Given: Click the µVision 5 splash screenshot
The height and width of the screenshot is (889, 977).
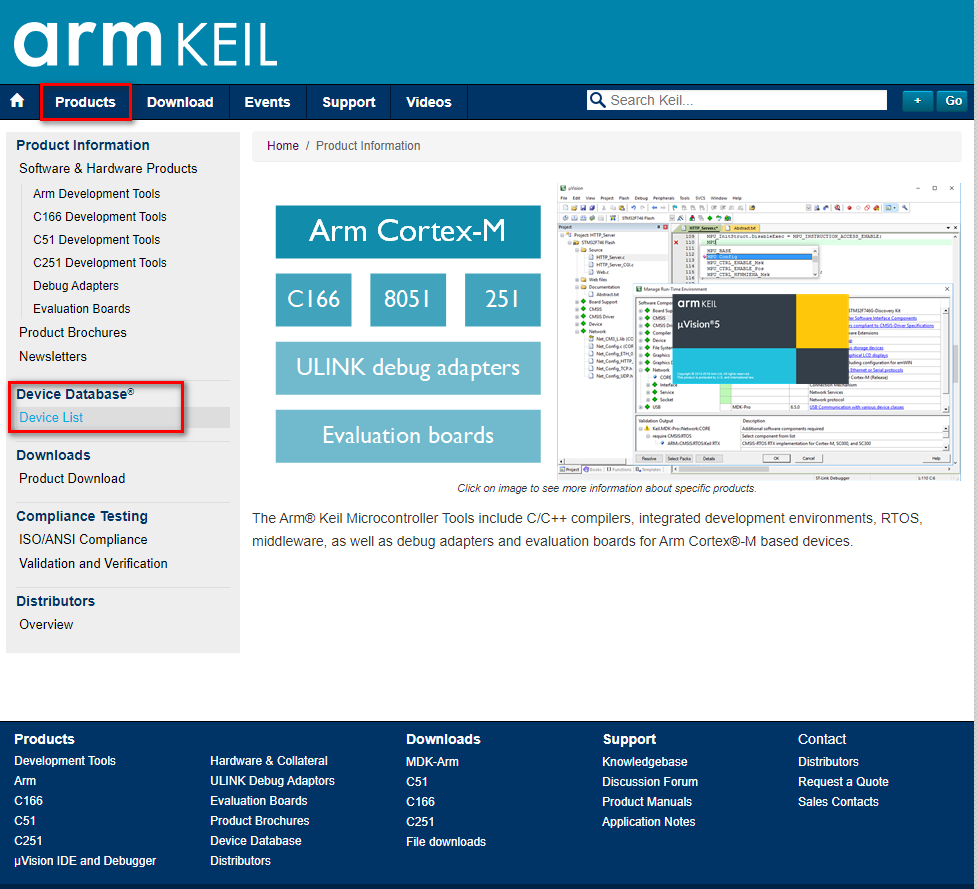Looking at the screenshot, I should 761,339.
